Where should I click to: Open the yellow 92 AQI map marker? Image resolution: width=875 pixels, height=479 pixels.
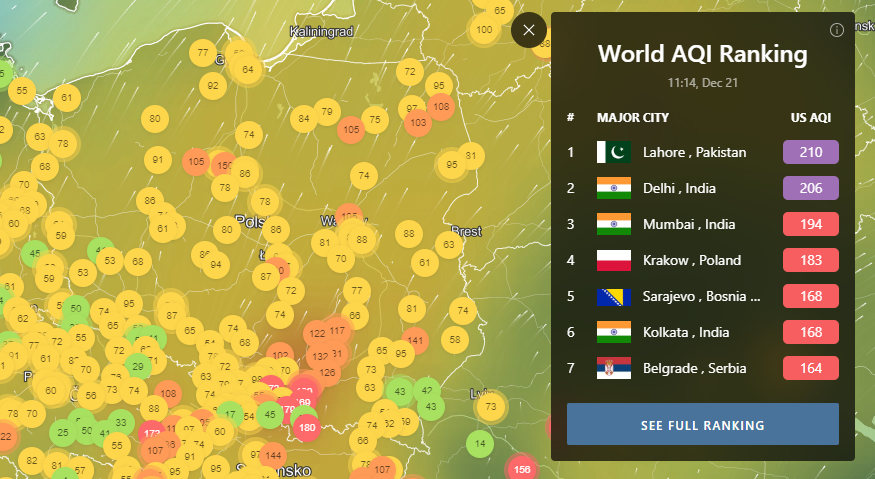click(x=213, y=86)
